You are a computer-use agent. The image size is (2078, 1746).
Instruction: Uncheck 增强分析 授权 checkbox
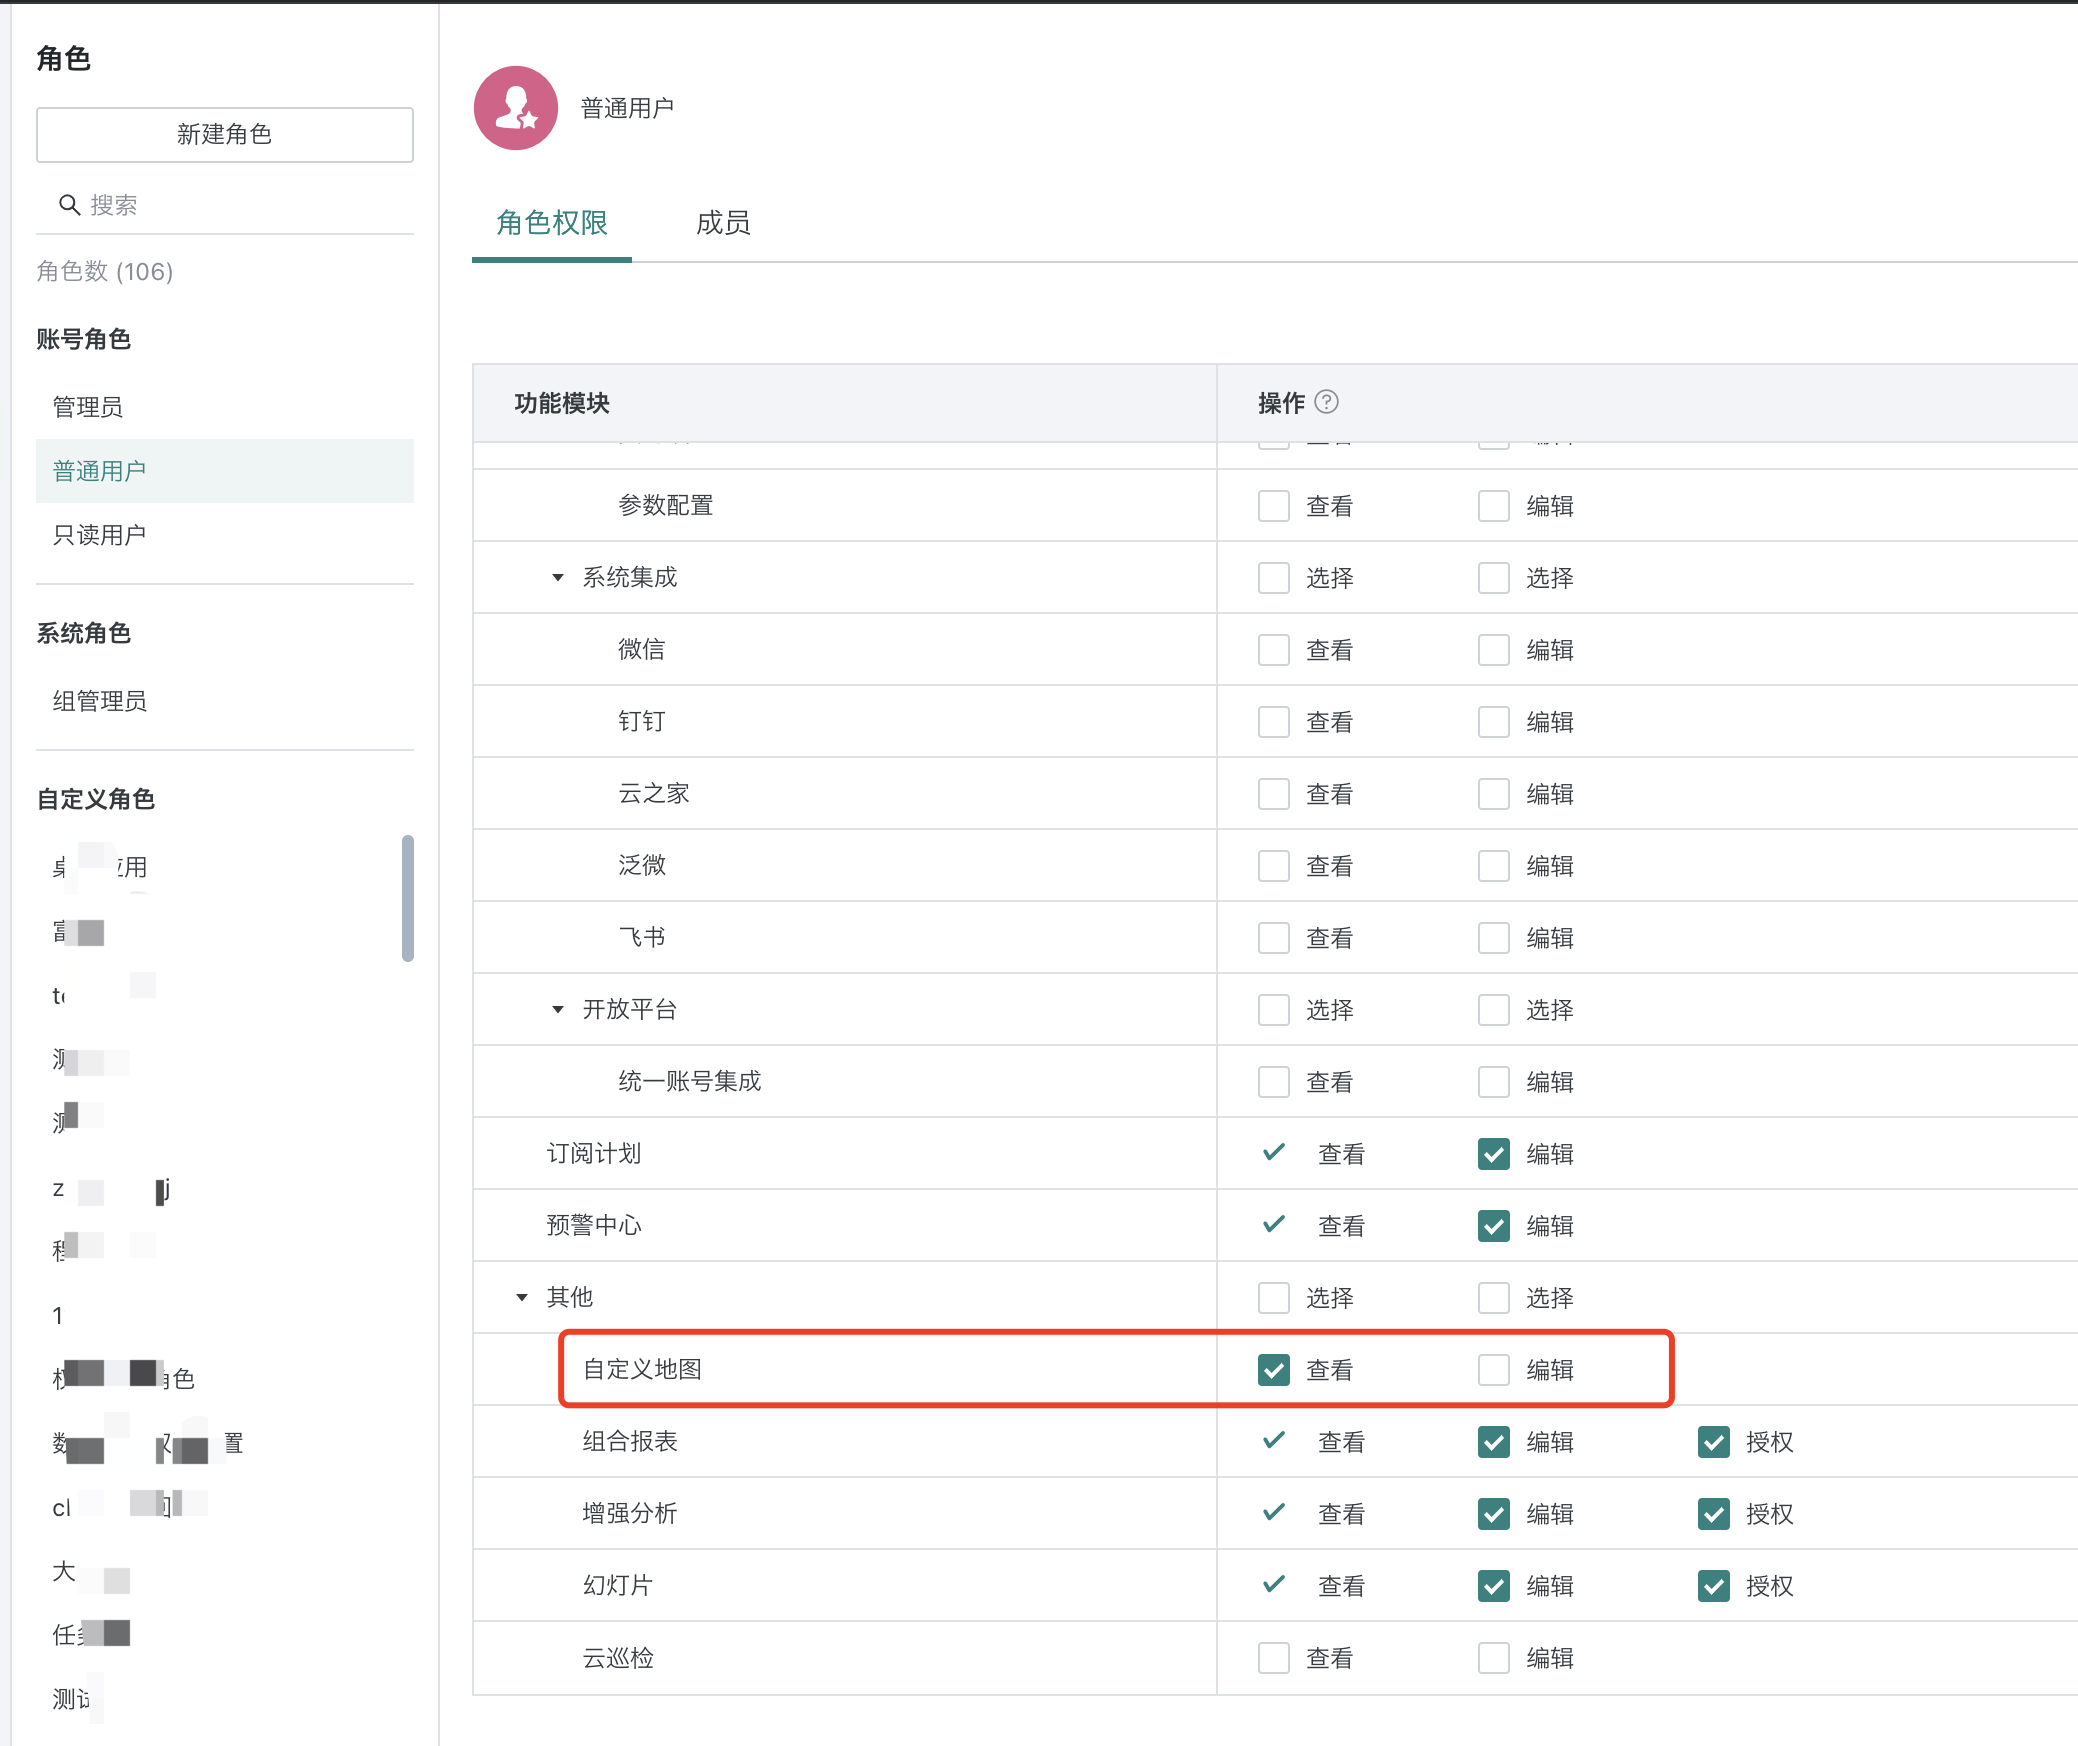tap(1714, 1514)
